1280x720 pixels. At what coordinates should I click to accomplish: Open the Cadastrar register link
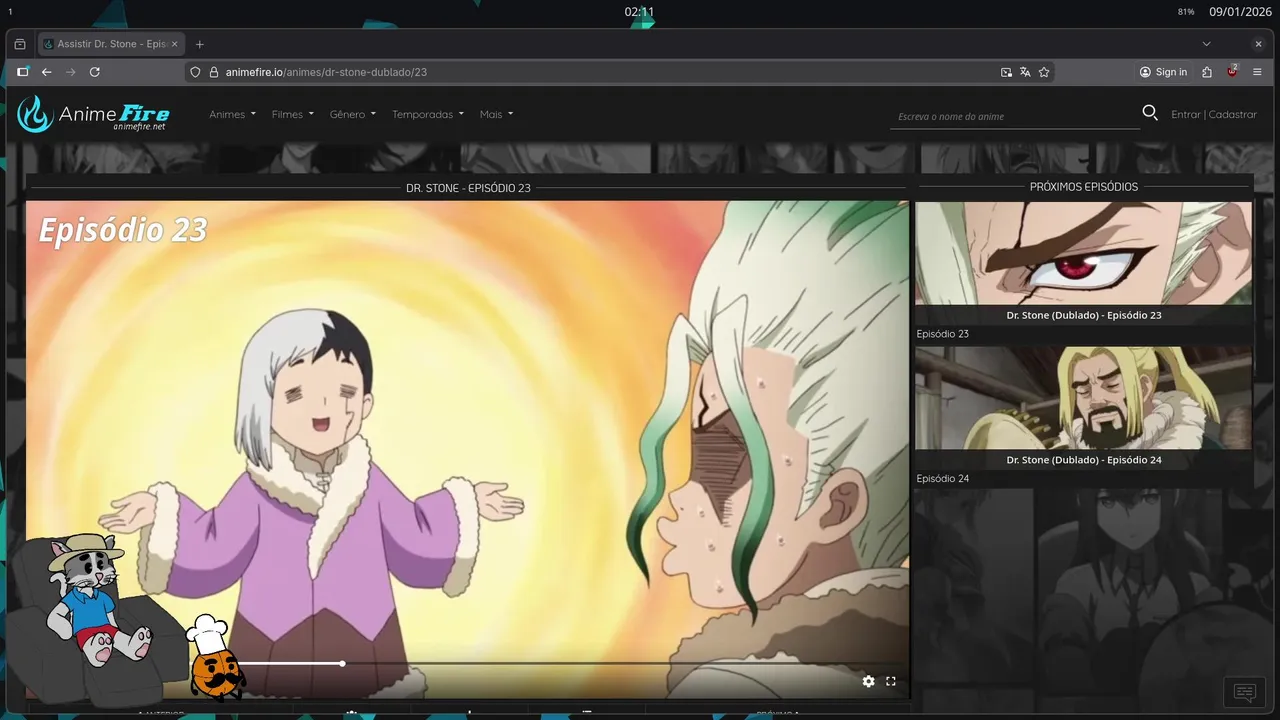point(1232,114)
